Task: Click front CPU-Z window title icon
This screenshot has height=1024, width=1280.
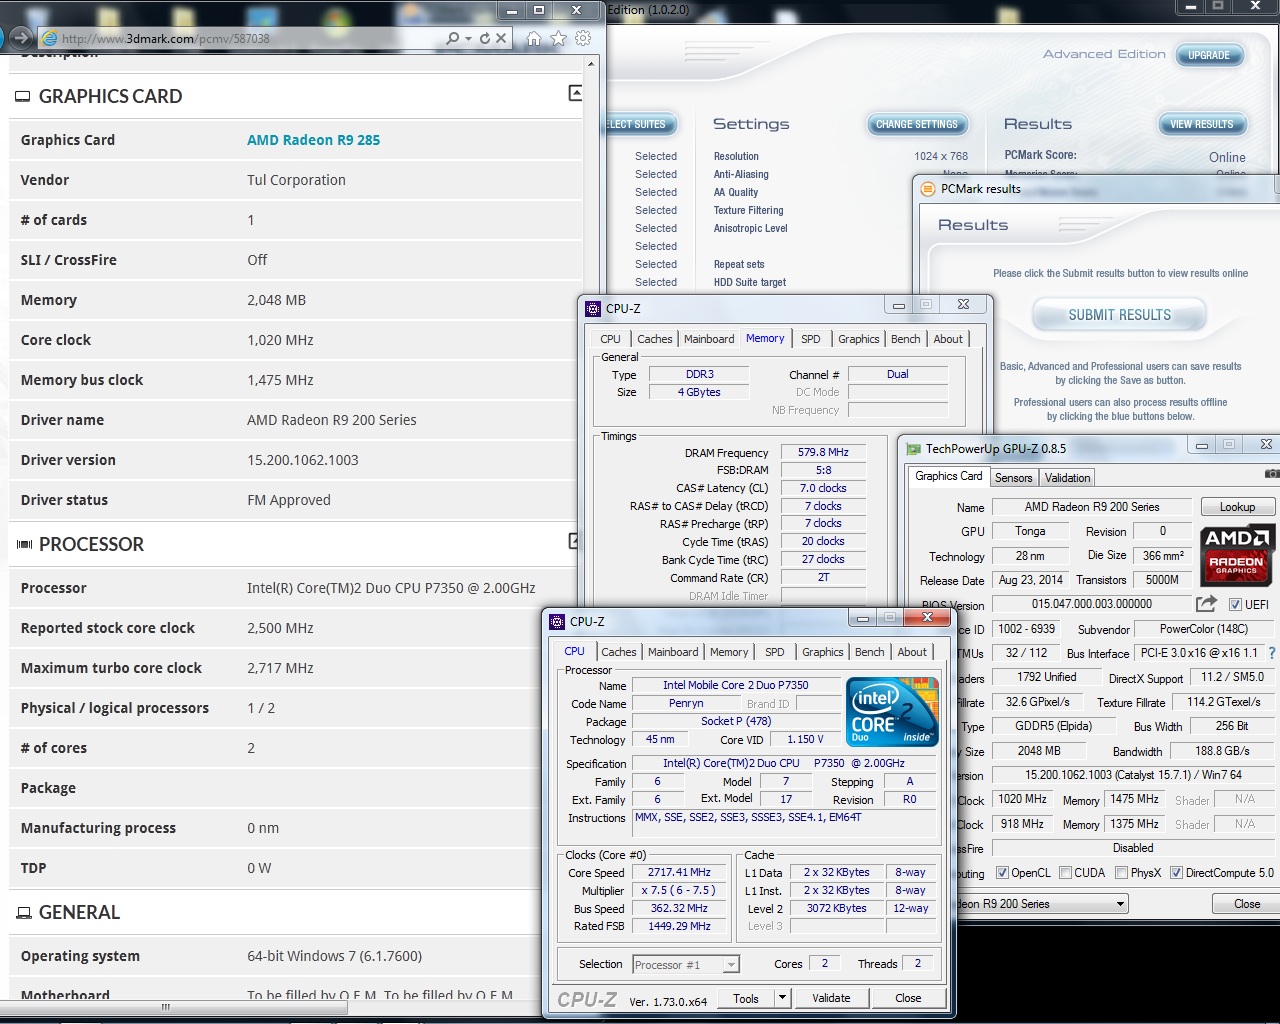Action: [x=557, y=622]
